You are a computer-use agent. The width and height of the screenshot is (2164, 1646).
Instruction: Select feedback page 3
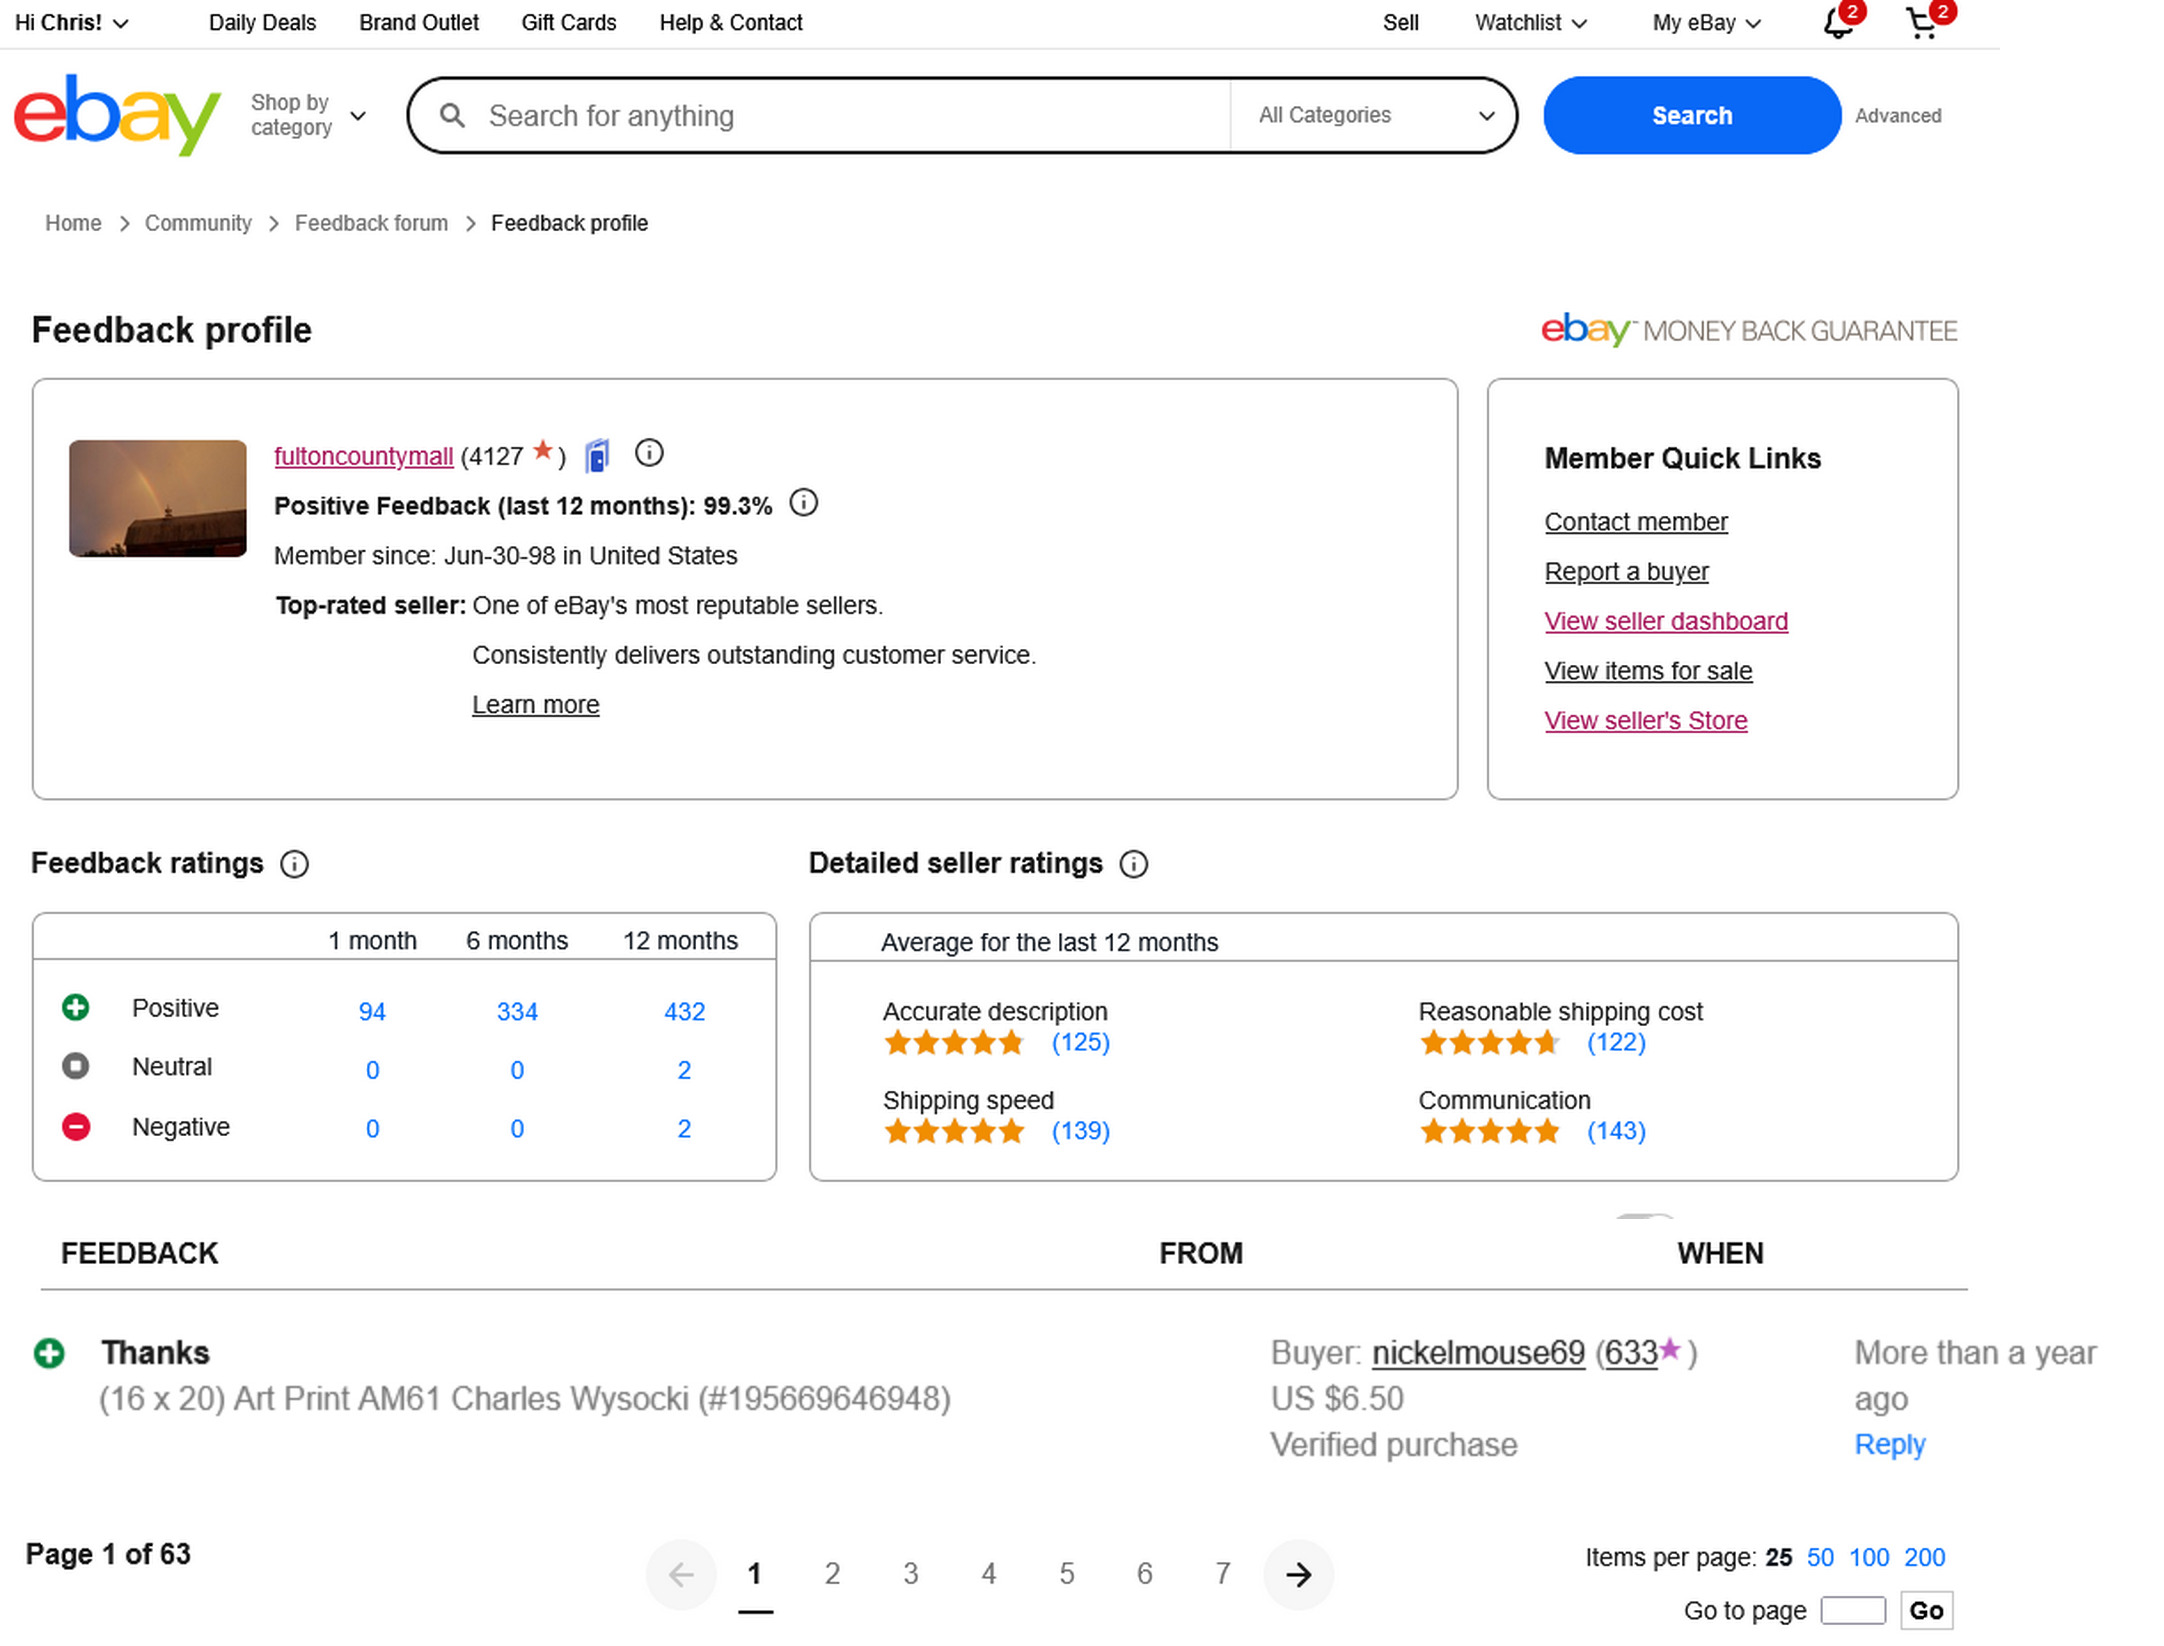tap(910, 1575)
